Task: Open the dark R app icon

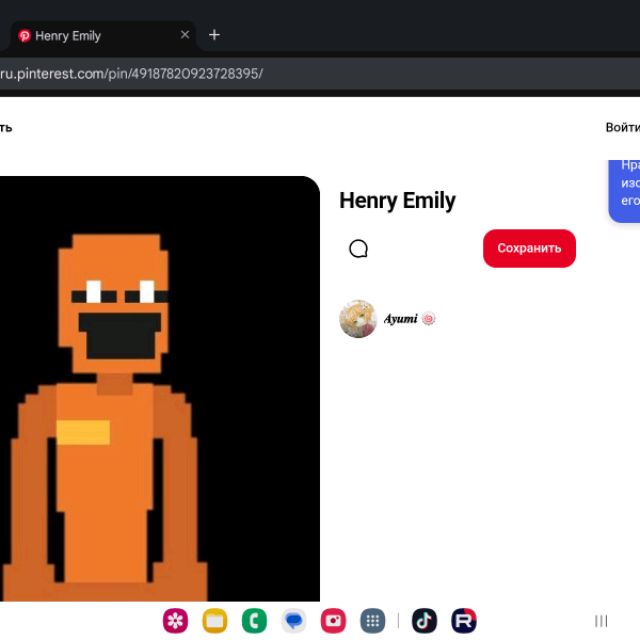Action: 464,621
